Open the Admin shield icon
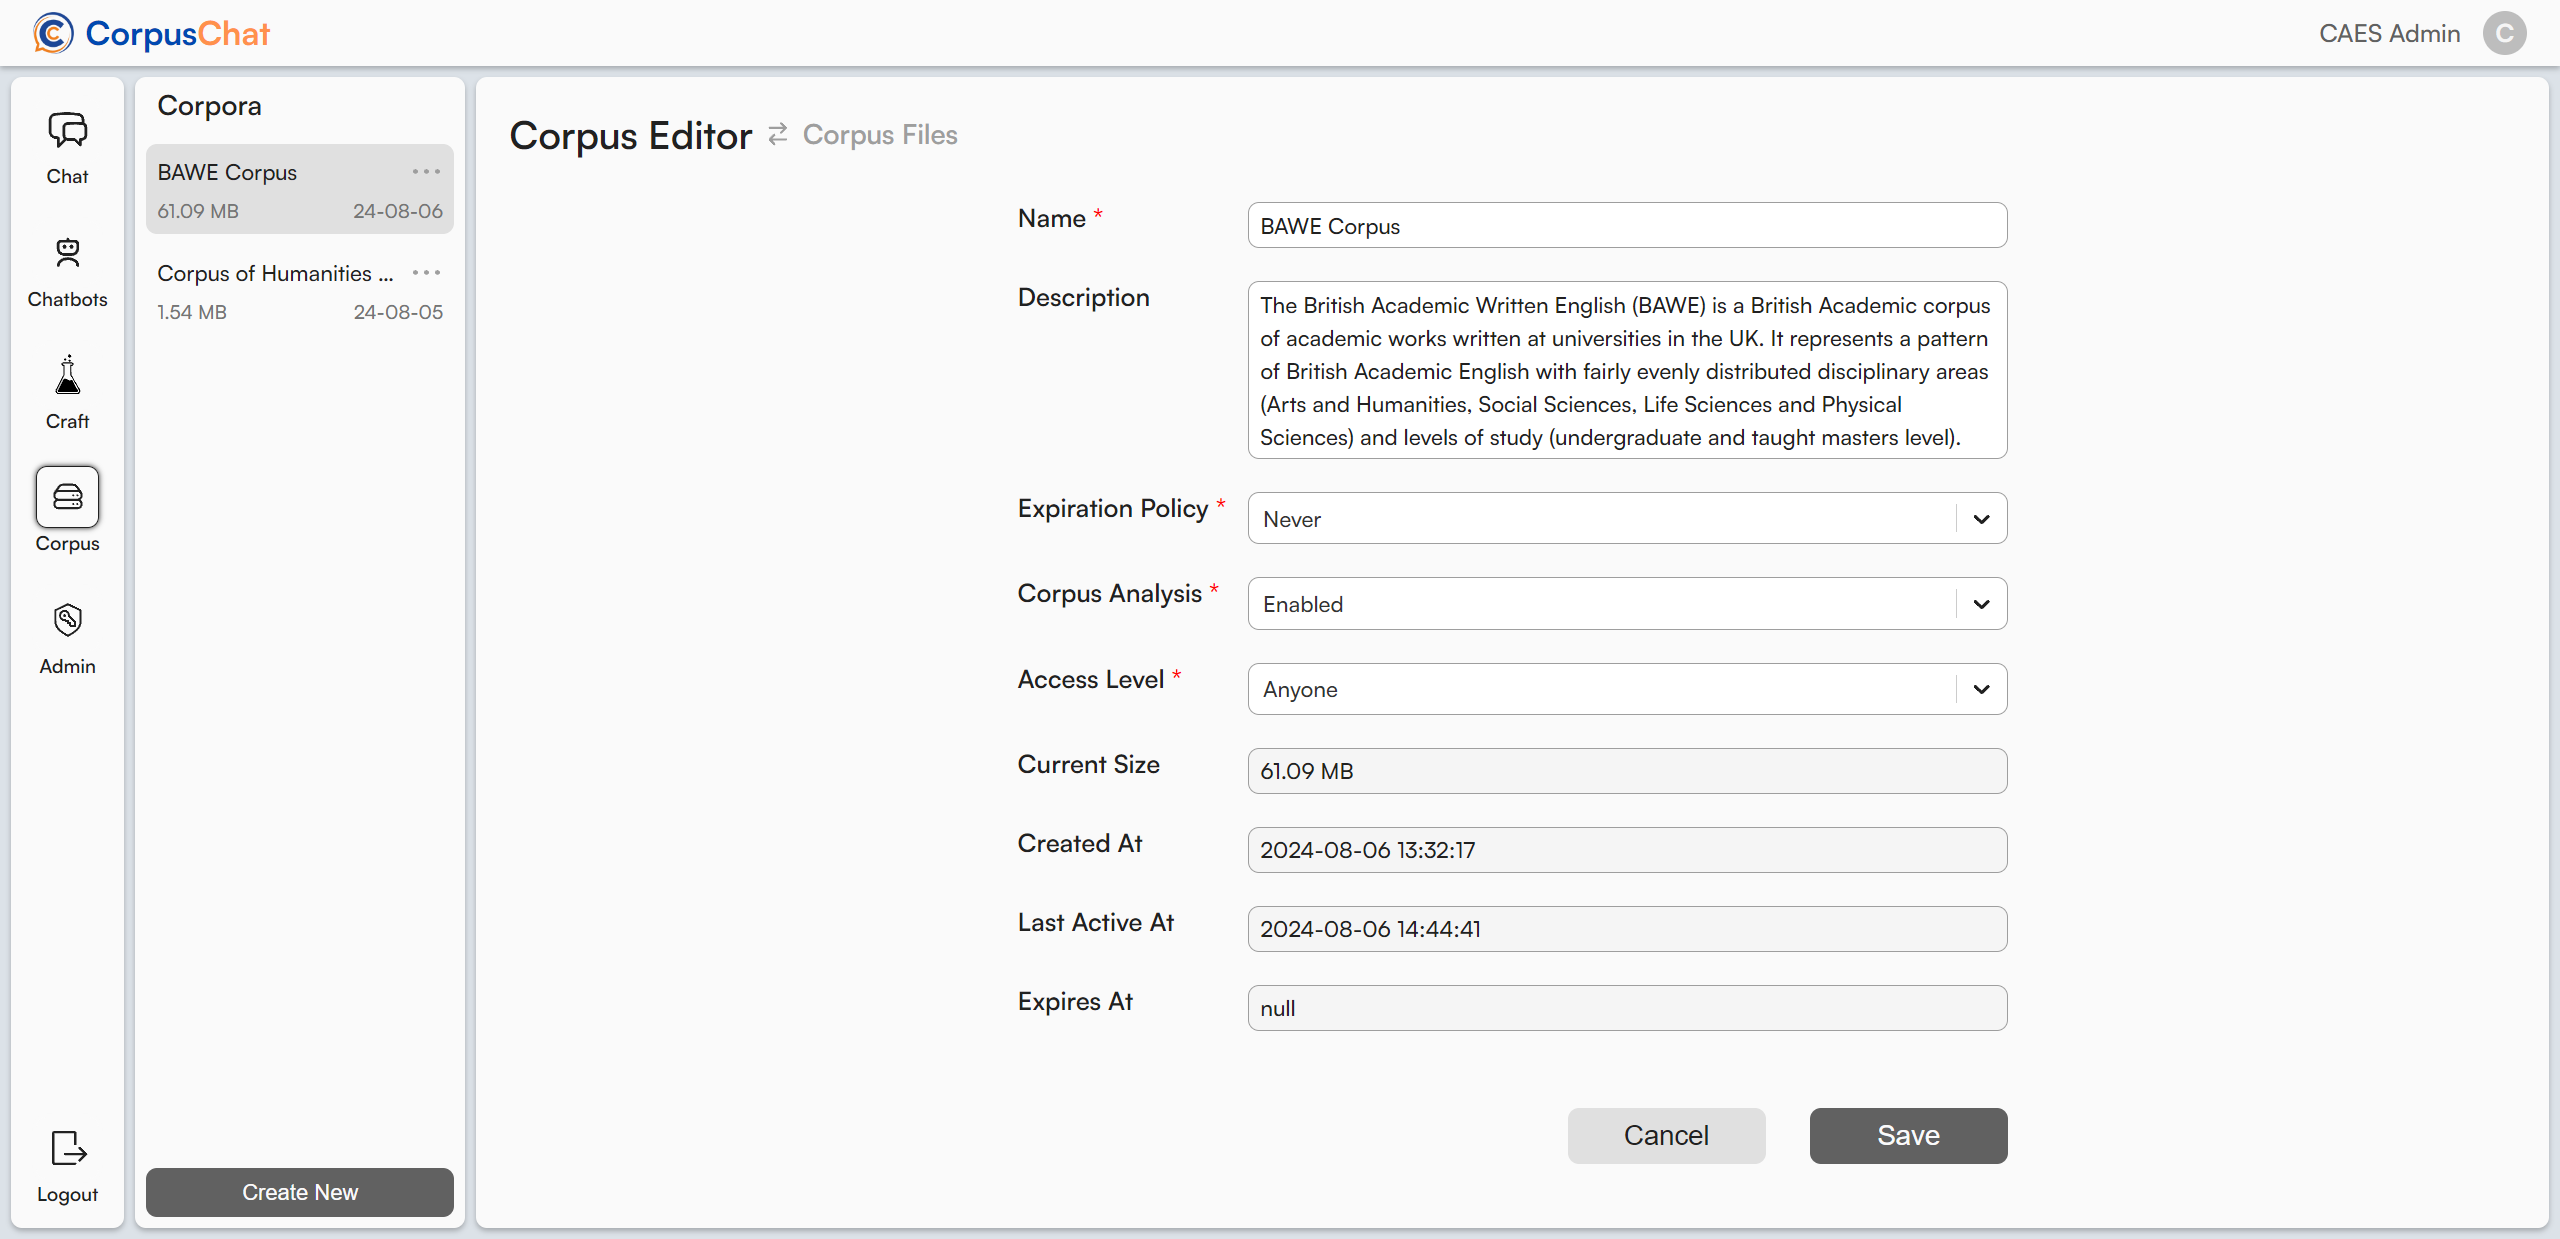 (67, 621)
